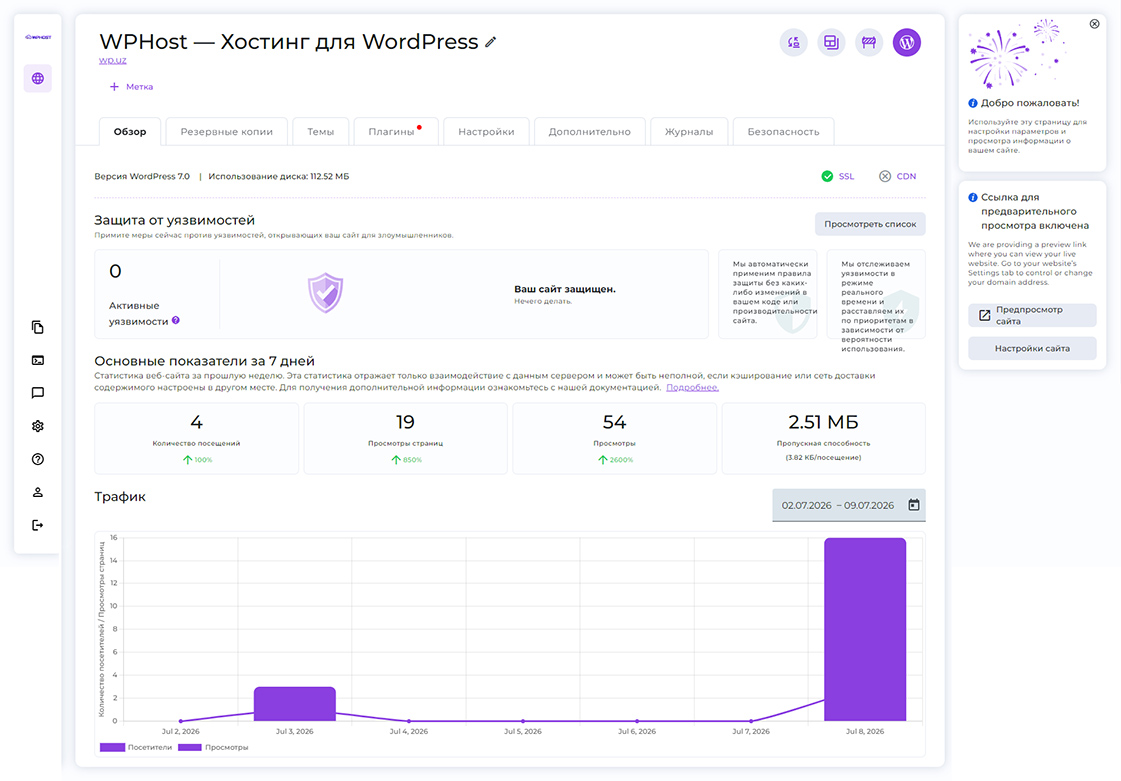Click the Защита от уязвимостей heading

pyautogui.click(x=174, y=220)
